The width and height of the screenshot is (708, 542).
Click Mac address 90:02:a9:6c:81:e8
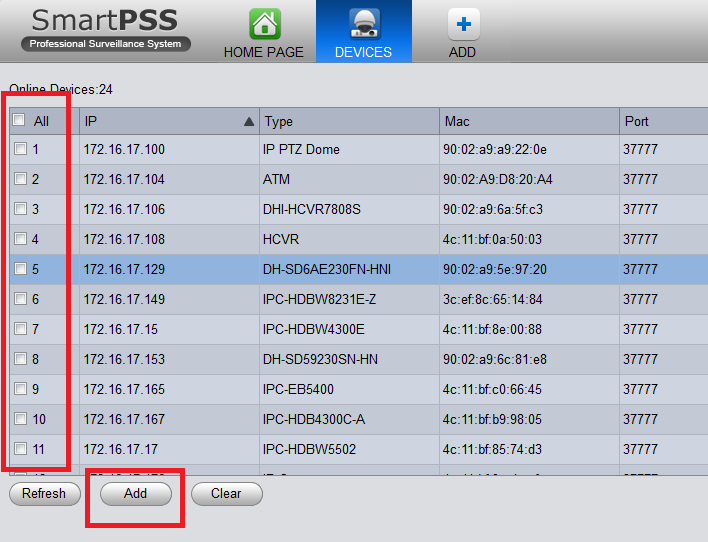tap(494, 359)
